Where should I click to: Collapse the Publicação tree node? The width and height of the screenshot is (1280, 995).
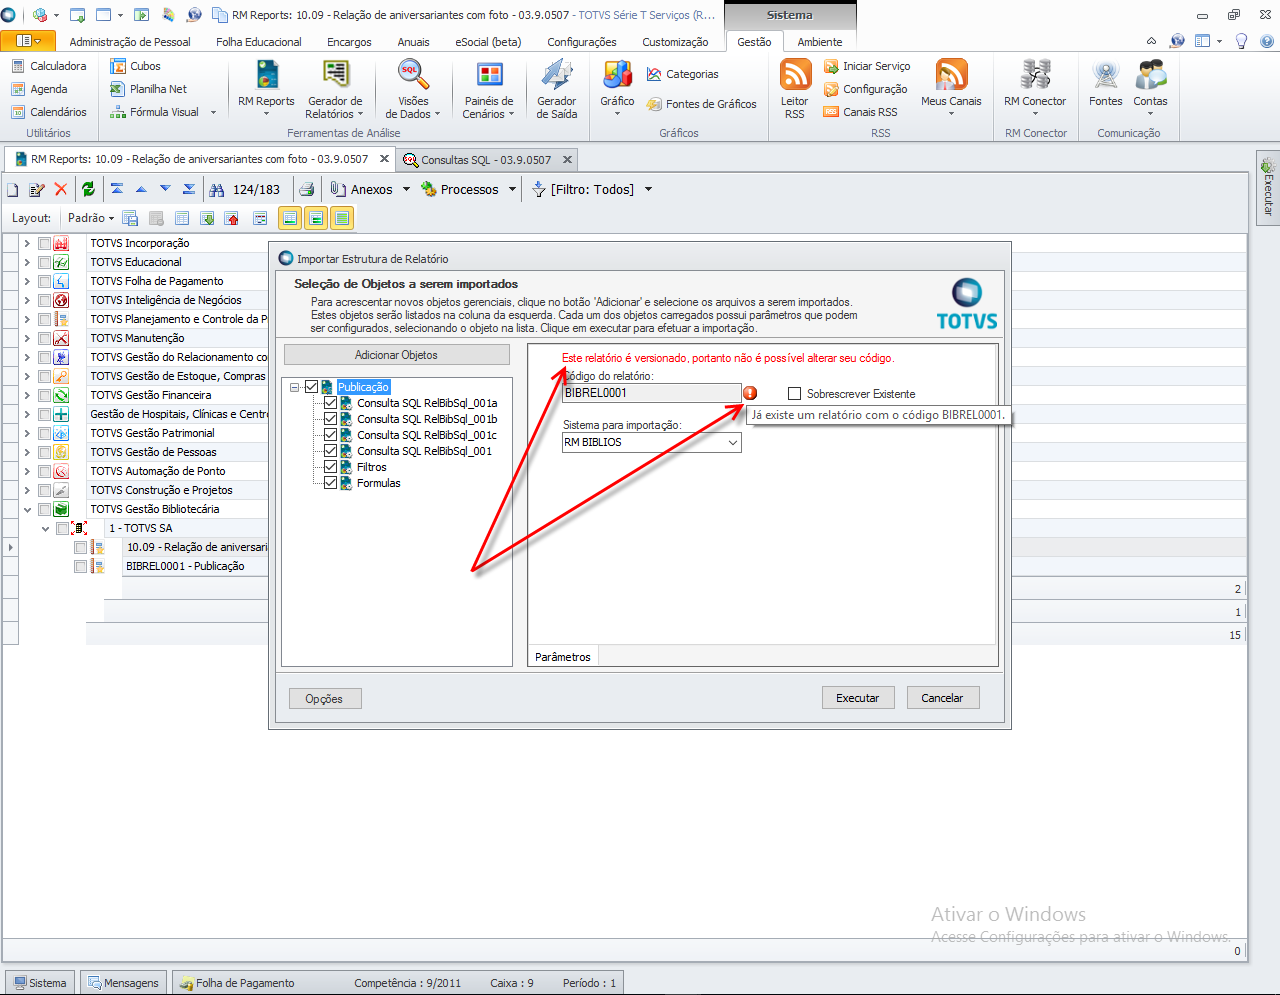(x=295, y=387)
